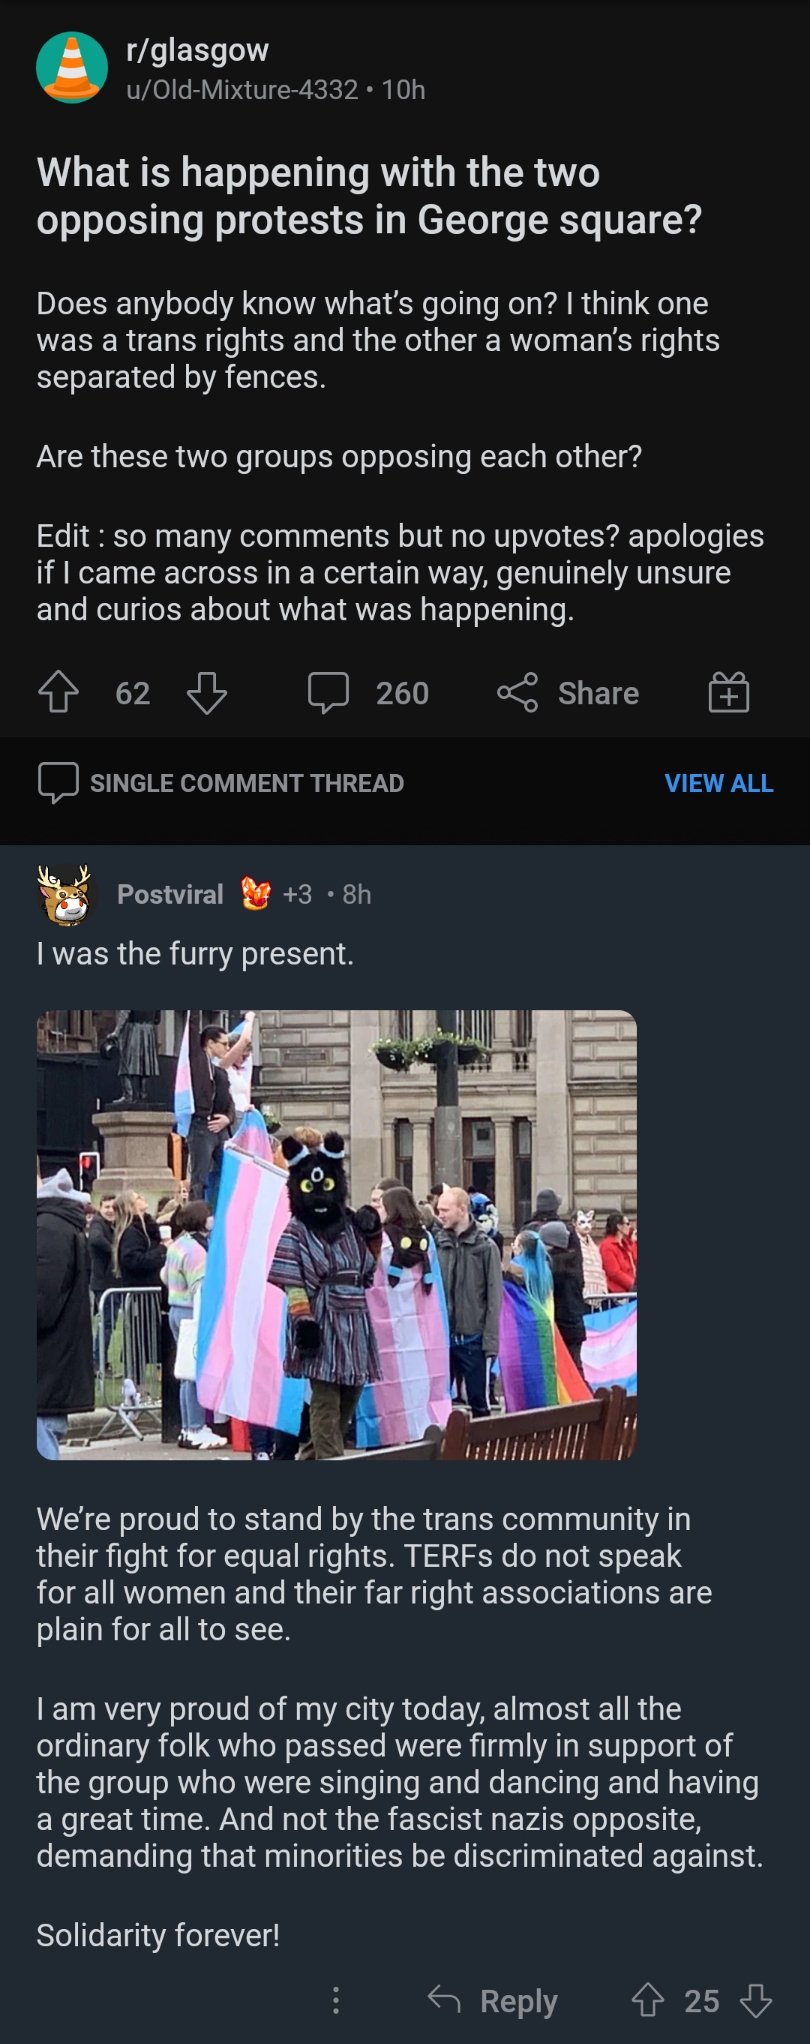Open comments via the speech bubble icon
Screen dimensions: 810x2044
[328, 692]
